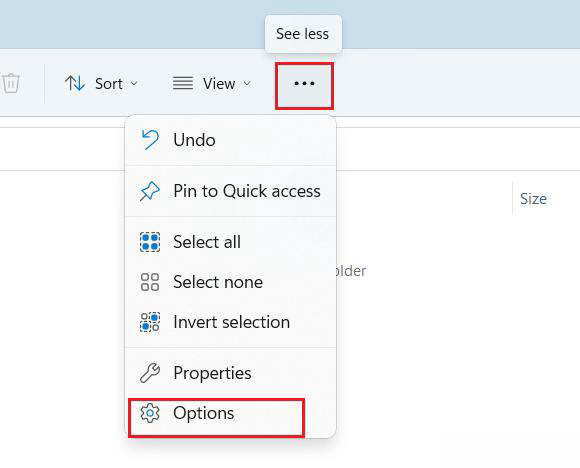This screenshot has width=580, height=468.
Task: Click the Undo curved arrow icon
Action: tap(150, 139)
